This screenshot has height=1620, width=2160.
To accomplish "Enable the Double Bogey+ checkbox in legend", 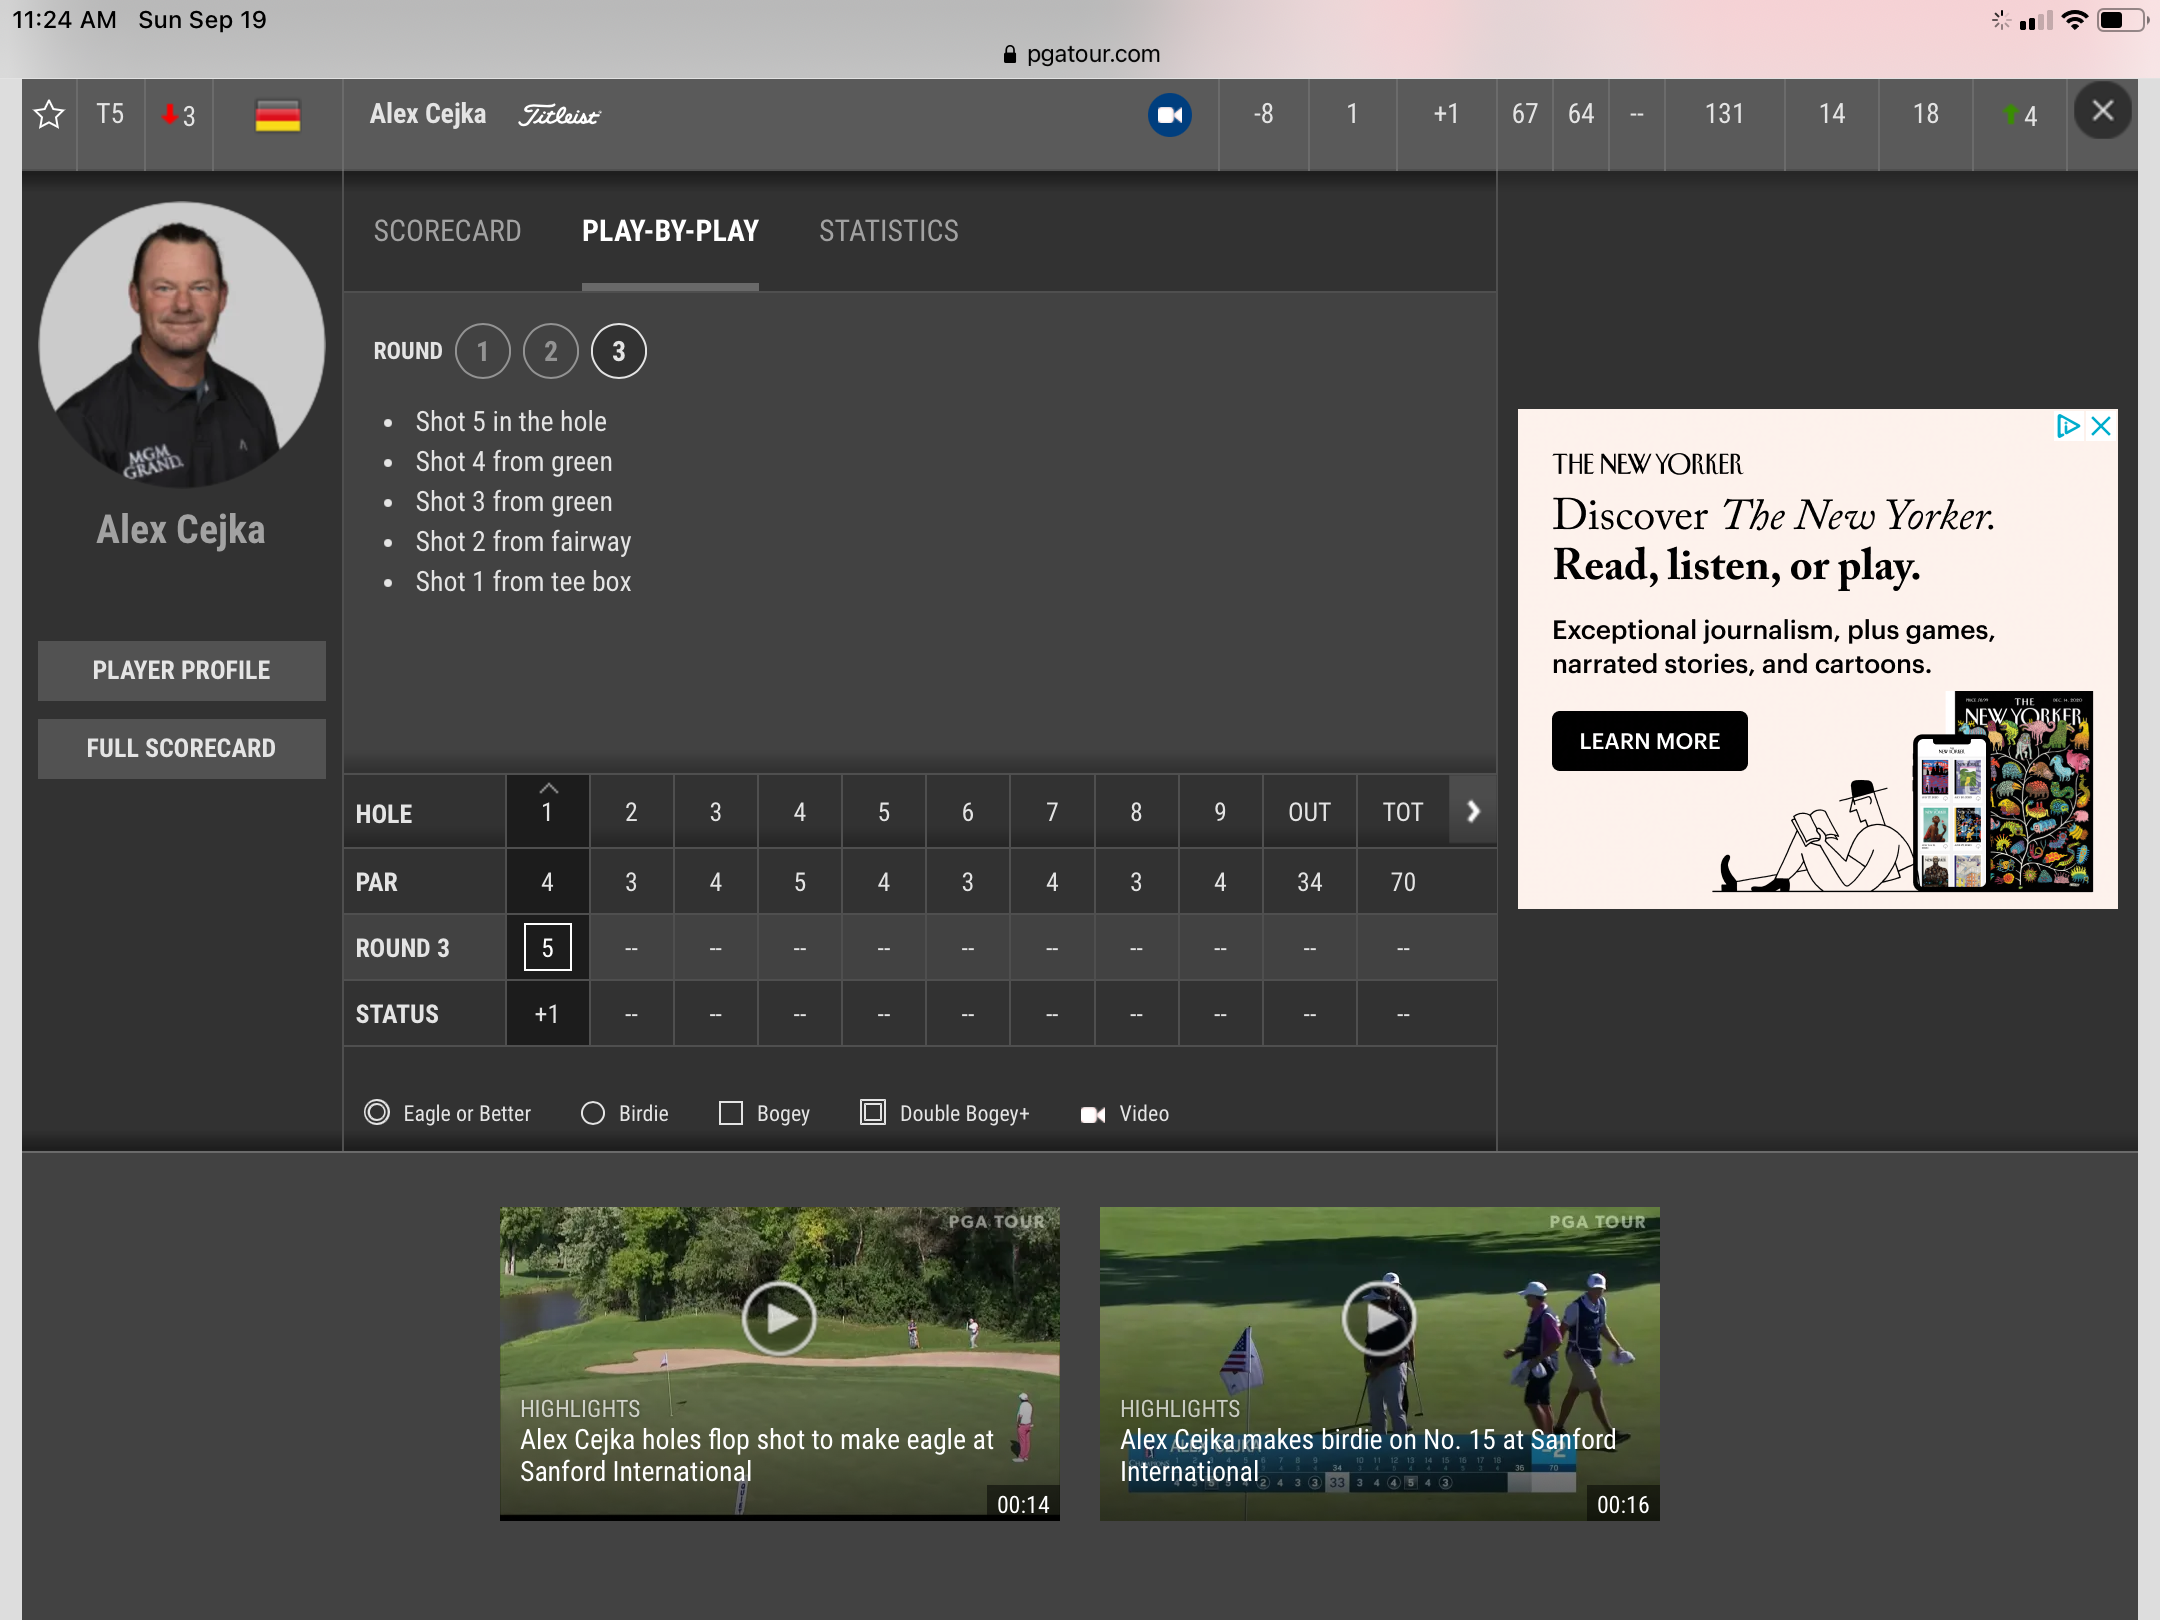I will (873, 1113).
